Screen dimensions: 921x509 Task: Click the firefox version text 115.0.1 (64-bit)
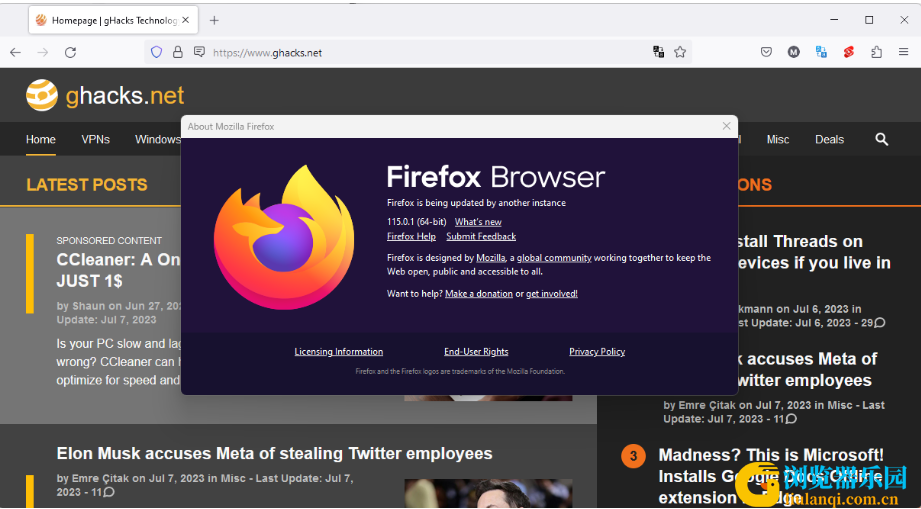416,222
